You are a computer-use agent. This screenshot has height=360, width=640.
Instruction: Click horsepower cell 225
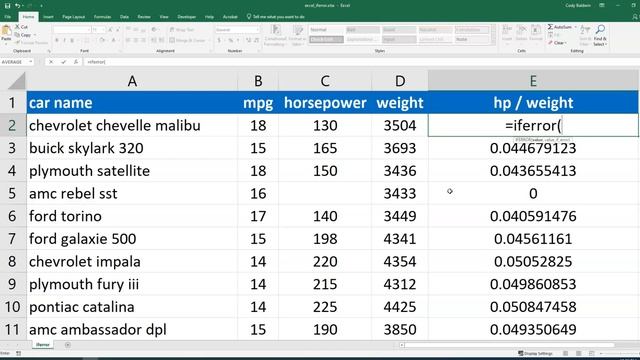pos(325,307)
